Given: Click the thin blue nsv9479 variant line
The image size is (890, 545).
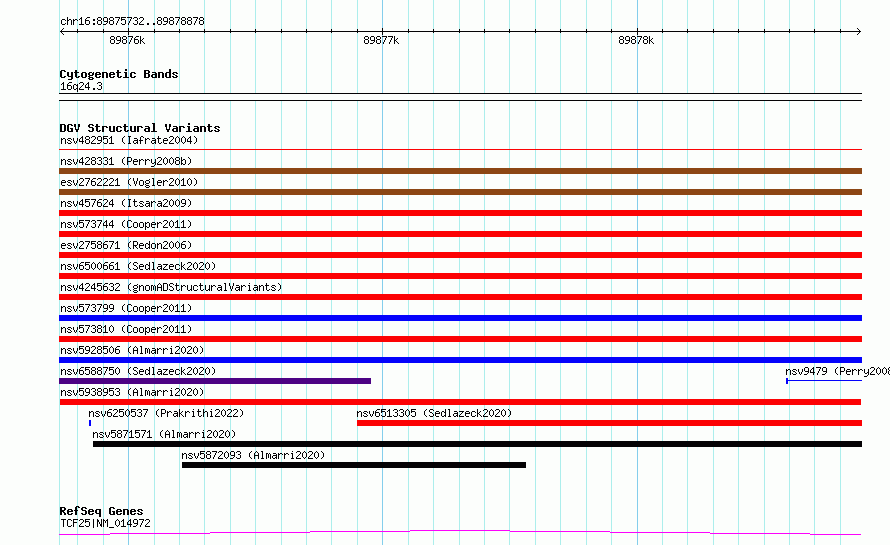Looking at the screenshot, I should tap(824, 381).
